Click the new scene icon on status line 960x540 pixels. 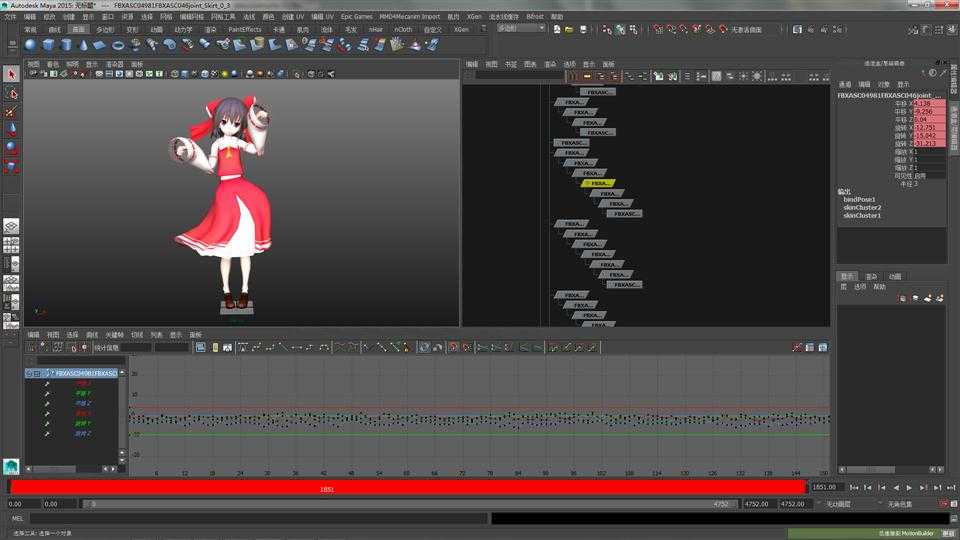pos(556,29)
